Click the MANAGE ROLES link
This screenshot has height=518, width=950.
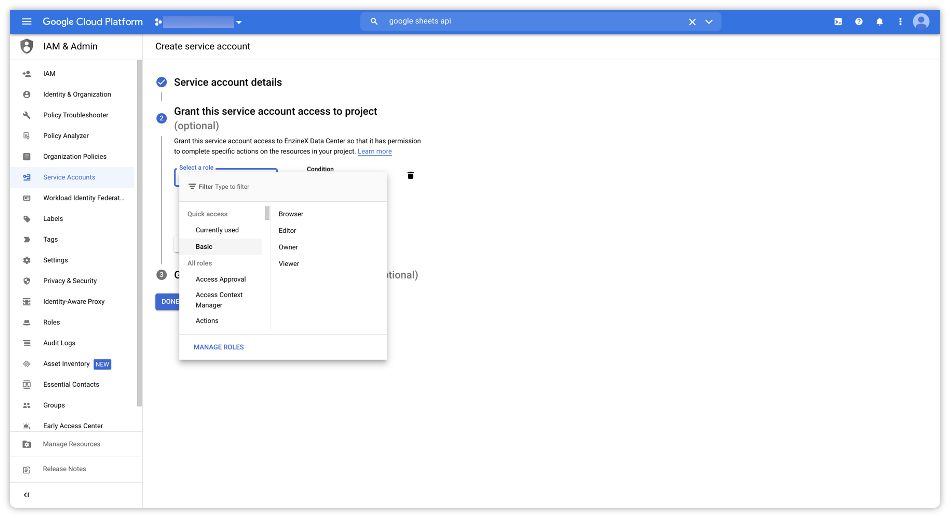point(219,347)
